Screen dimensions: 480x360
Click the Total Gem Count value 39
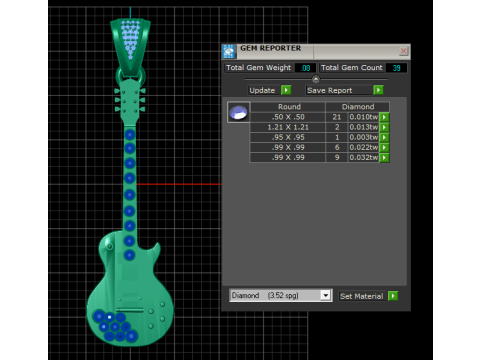396,68
